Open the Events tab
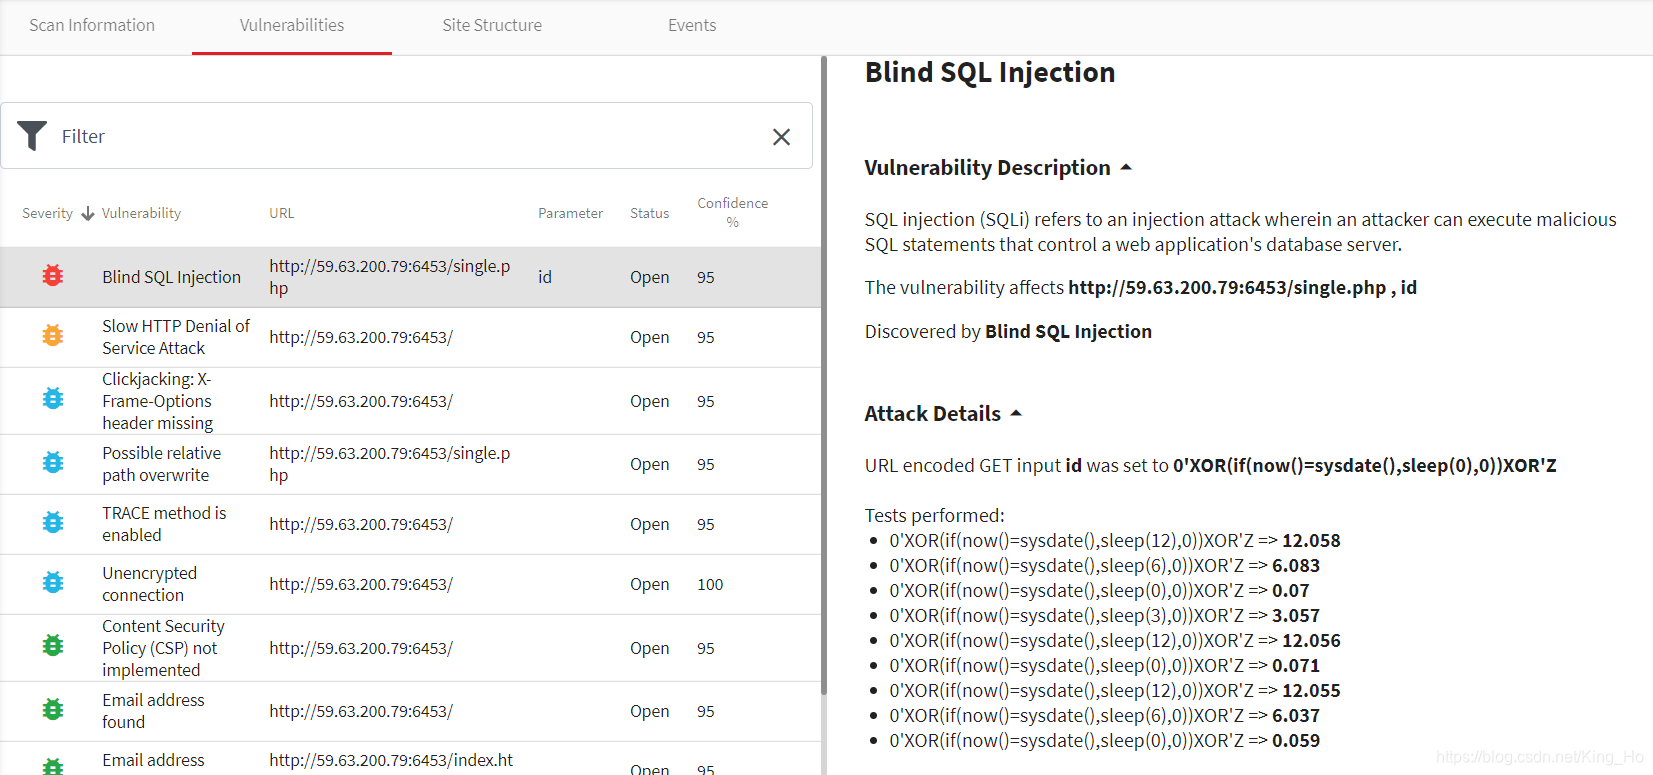 pyautogui.click(x=692, y=25)
